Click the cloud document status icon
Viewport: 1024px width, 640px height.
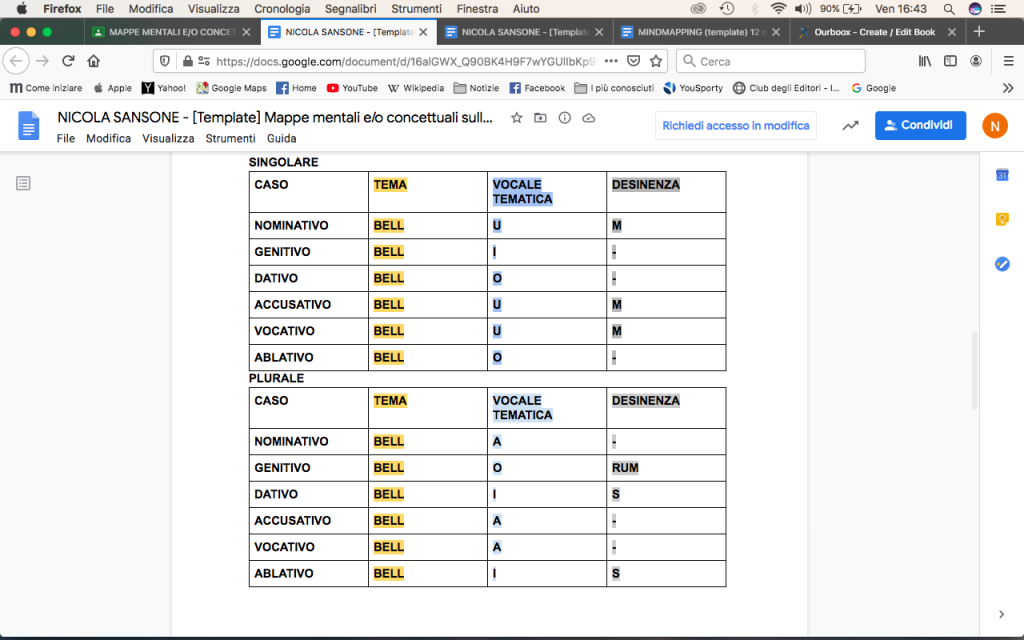(589, 118)
